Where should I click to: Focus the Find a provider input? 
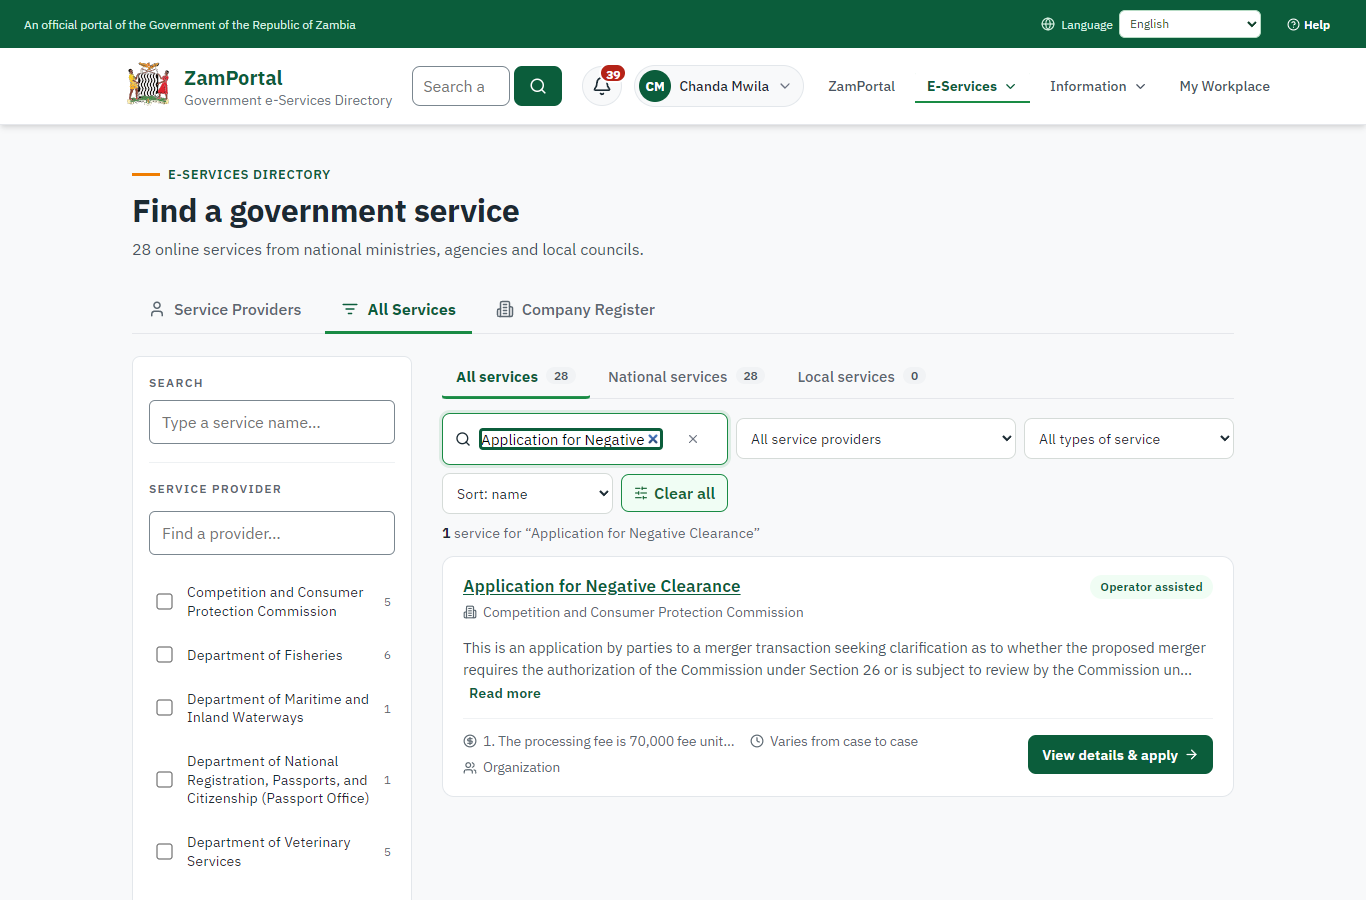point(272,533)
